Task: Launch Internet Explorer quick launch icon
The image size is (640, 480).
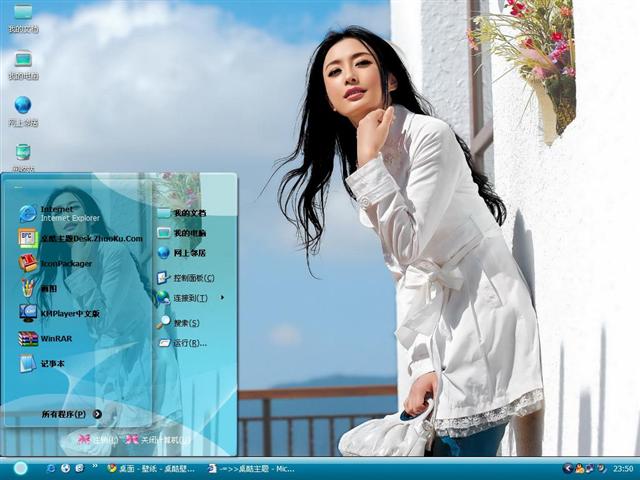Action: coord(51,468)
